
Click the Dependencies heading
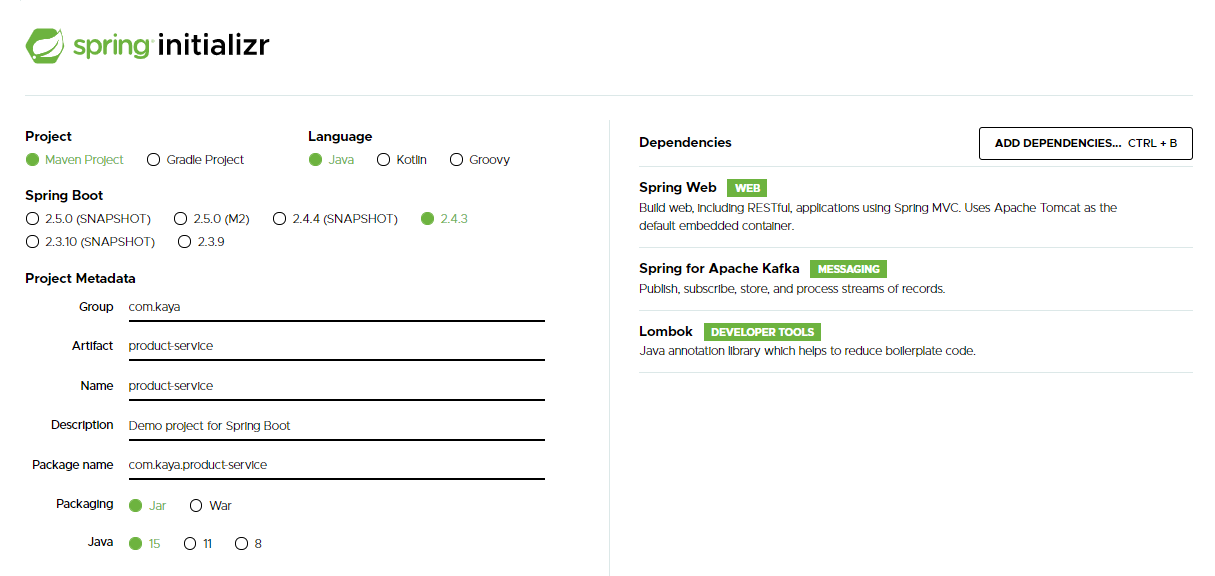[685, 143]
